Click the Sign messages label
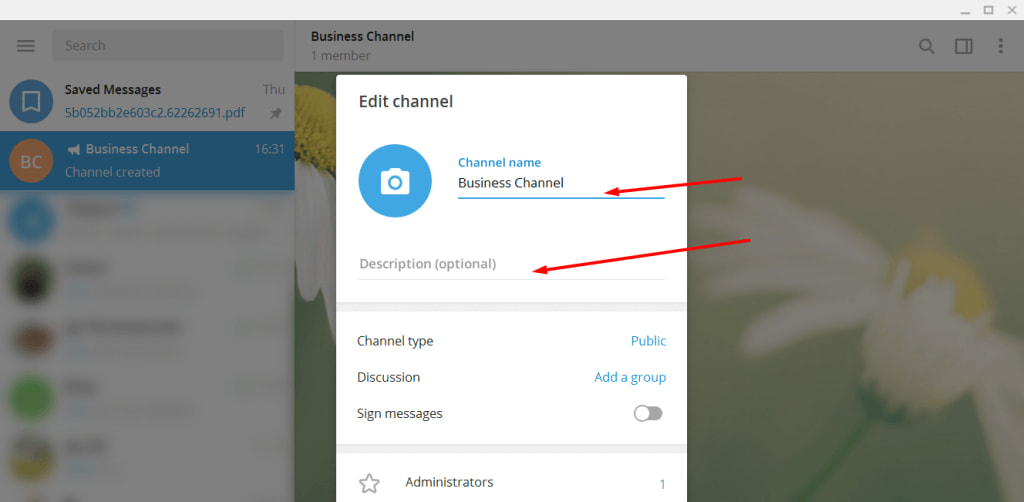The height and width of the screenshot is (502, 1024). coord(399,413)
